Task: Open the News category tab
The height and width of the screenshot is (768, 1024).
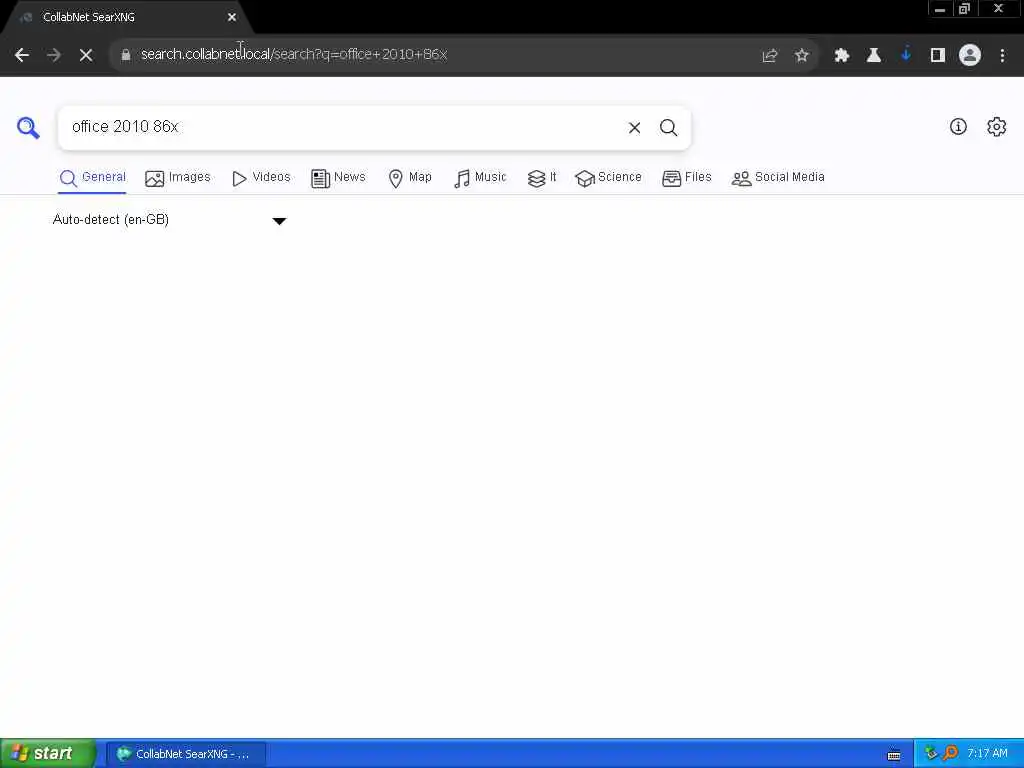Action: [x=338, y=178]
